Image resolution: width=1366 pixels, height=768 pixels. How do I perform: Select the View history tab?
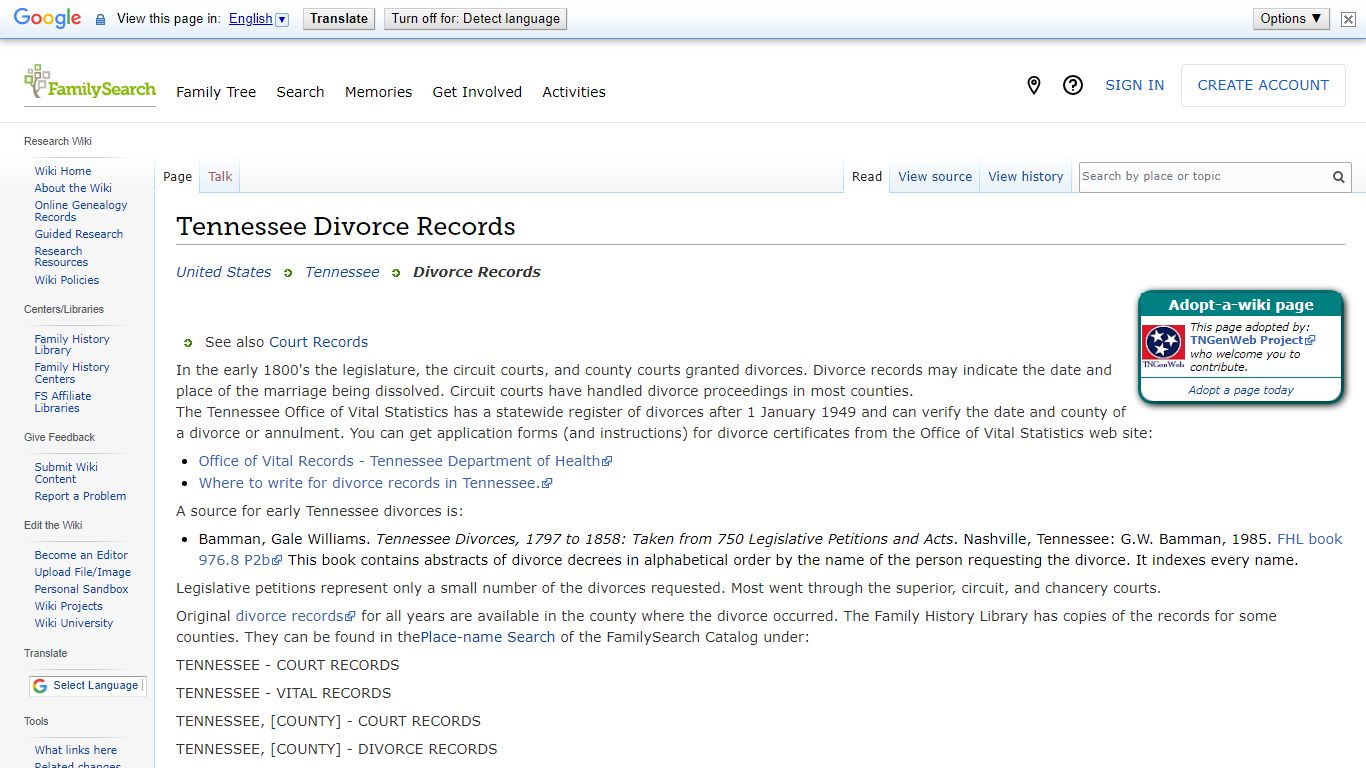(x=1026, y=177)
